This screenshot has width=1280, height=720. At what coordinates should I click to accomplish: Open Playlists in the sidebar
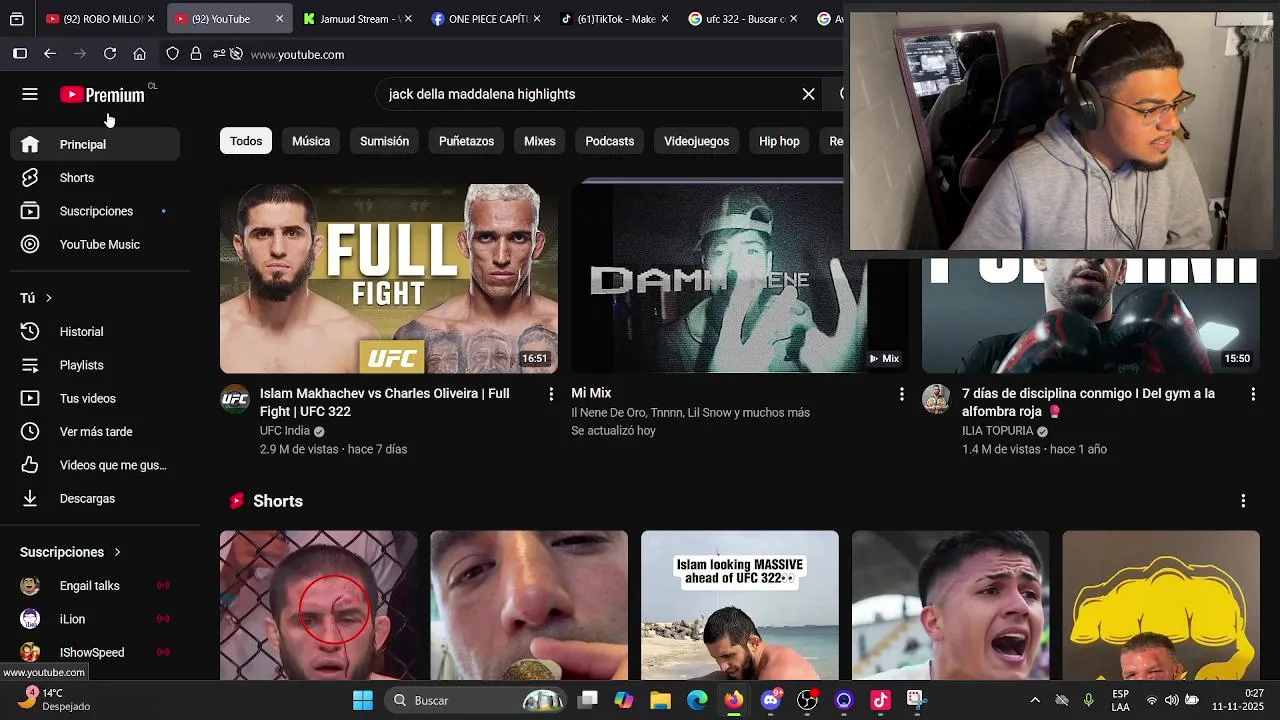coord(95,365)
